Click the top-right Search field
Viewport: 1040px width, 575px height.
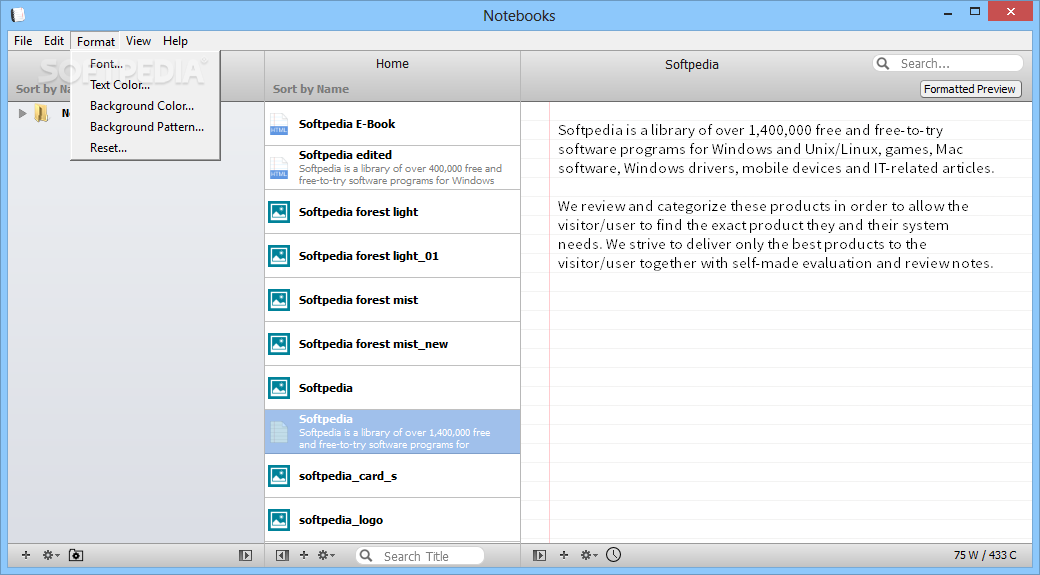pyautogui.click(x=948, y=64)
